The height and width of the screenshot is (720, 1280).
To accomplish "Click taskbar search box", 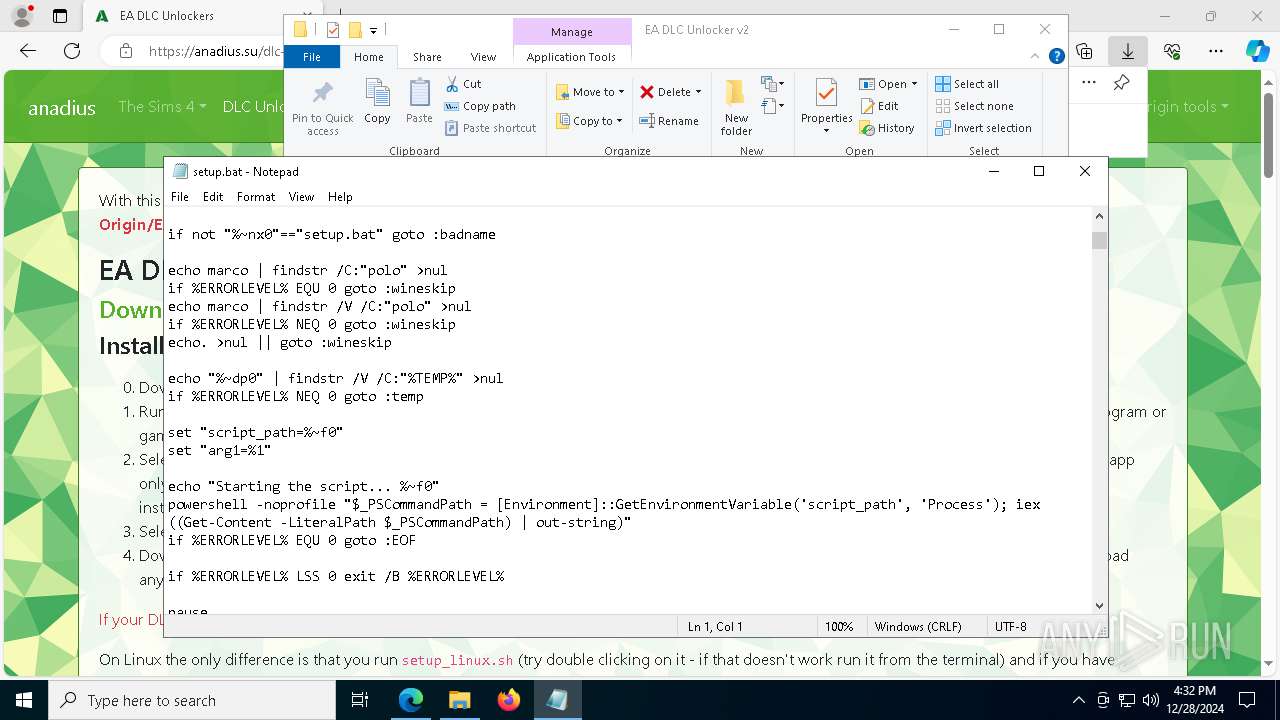I will [192, 700].
